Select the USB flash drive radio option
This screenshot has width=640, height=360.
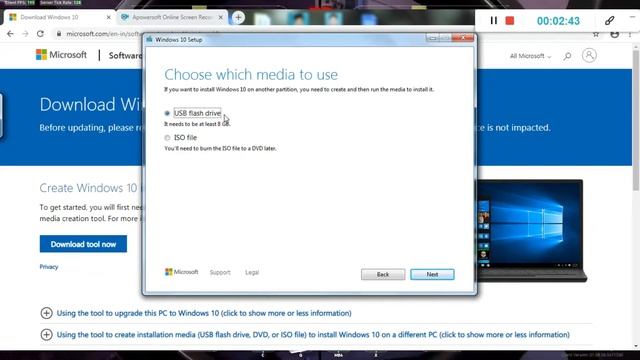167,113
